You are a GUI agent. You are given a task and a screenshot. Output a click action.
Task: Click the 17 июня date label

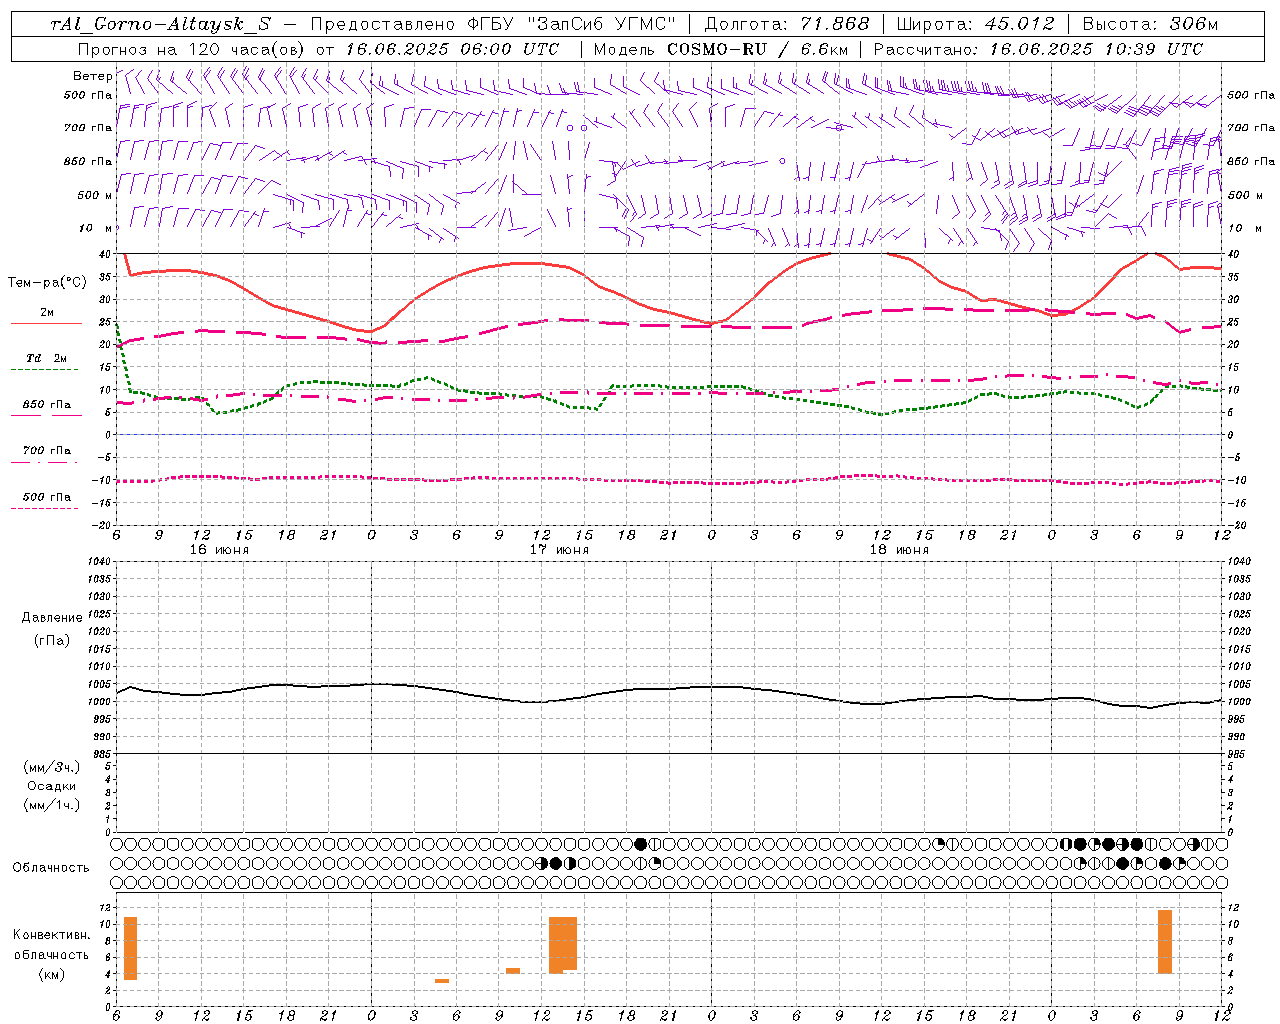(559, 550)
